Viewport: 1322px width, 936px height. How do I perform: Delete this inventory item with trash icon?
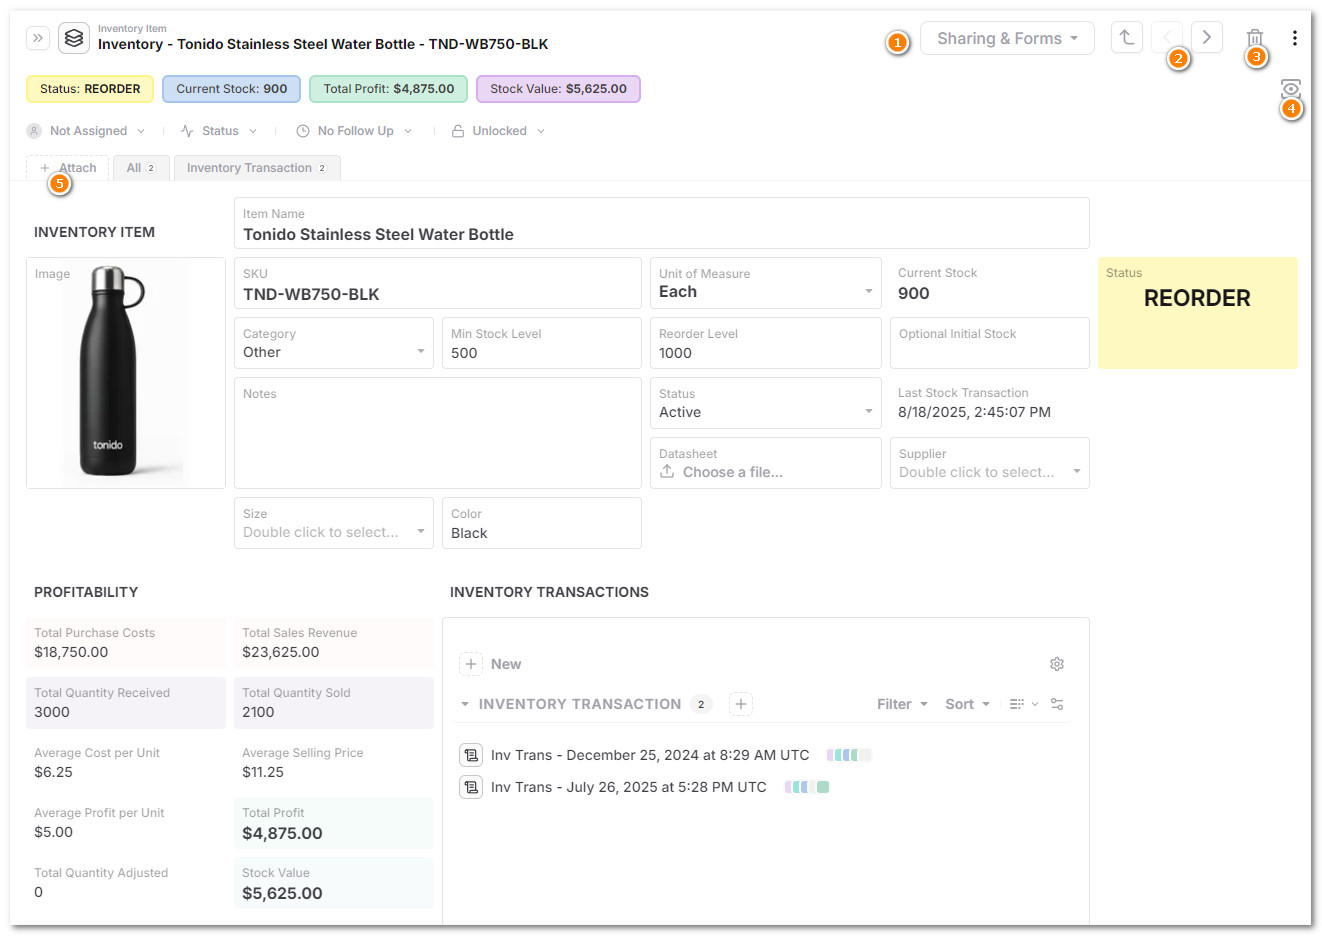coord(1255,38)
